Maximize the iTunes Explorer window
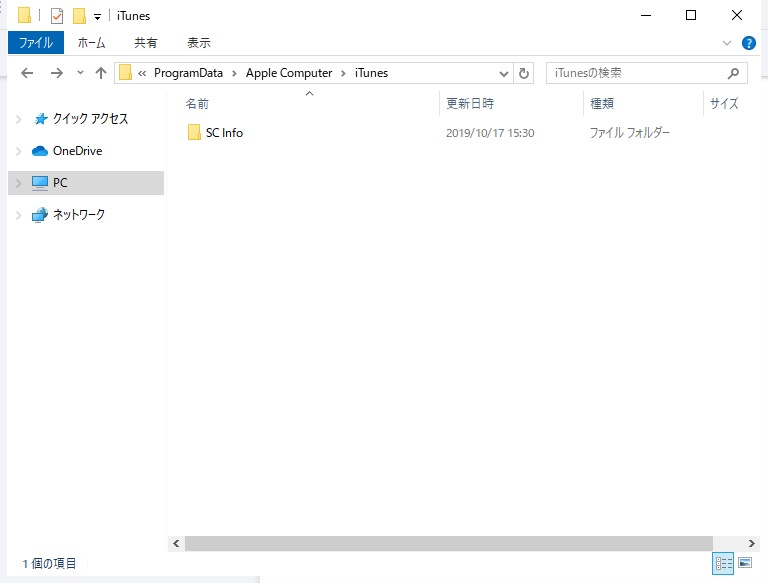Viewport: 768px width, 583px height. click(x=691, y=16)
